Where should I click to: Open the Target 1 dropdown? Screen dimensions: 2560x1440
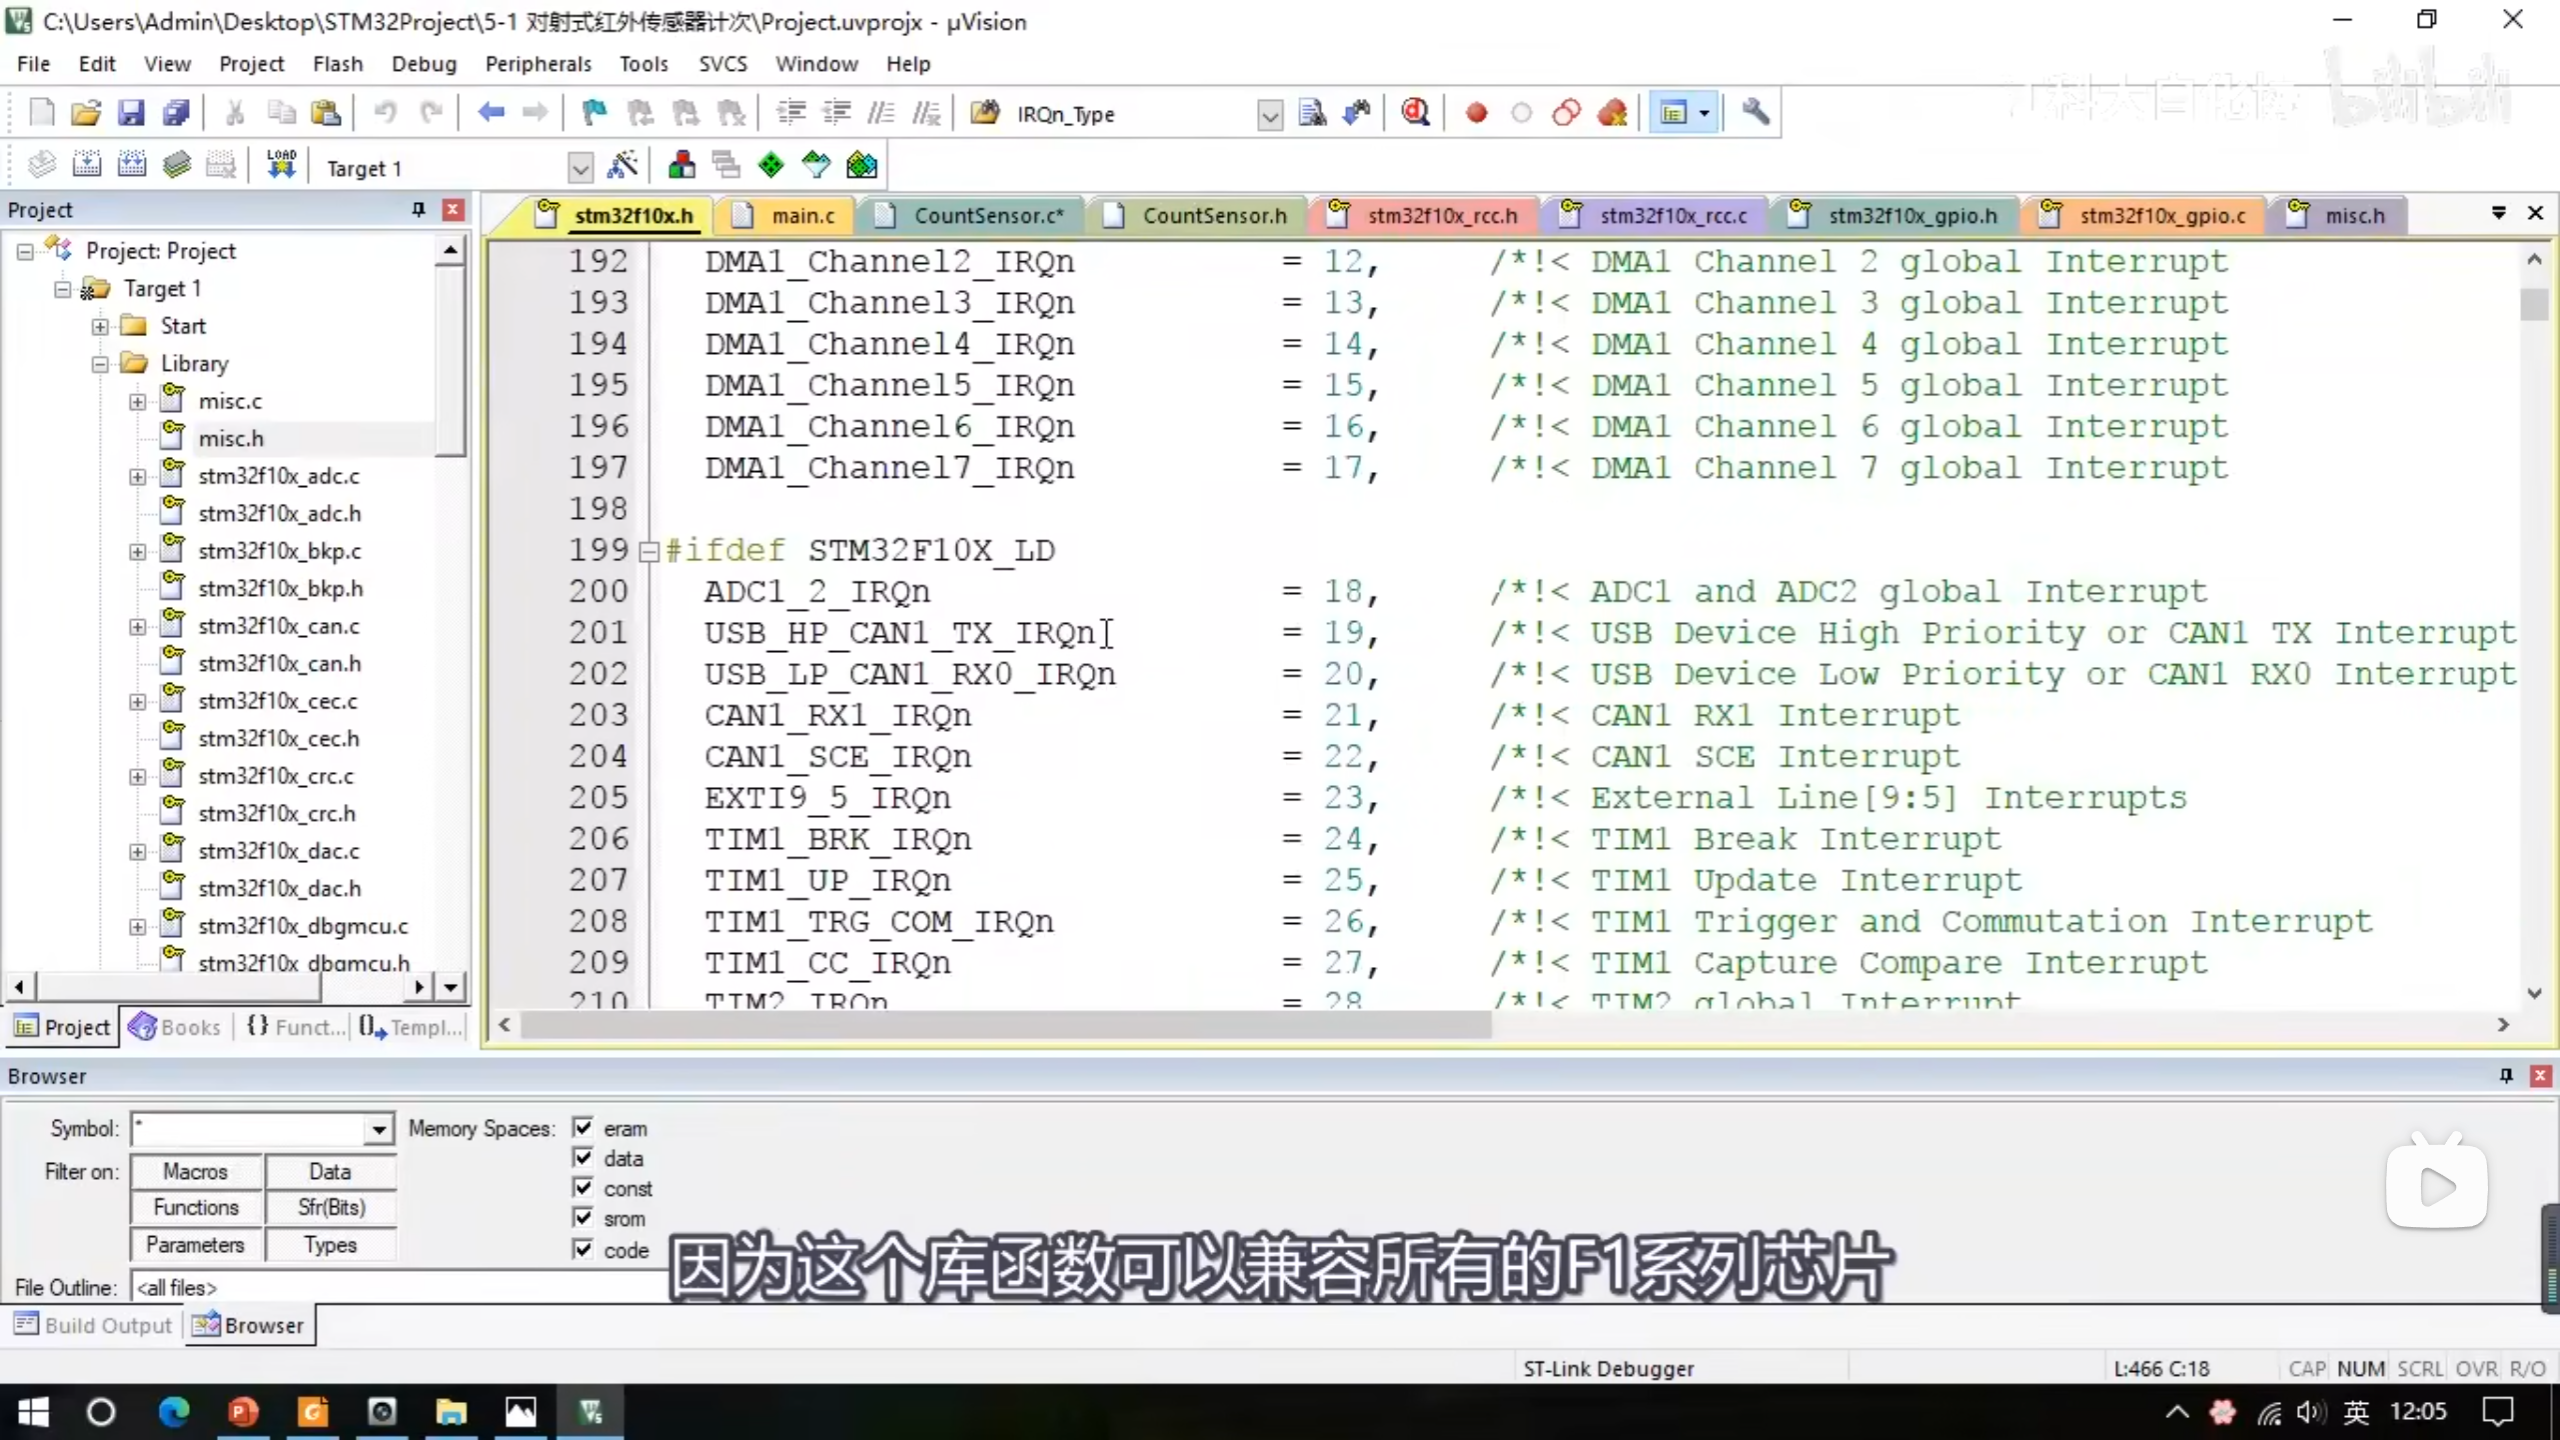pyautogui.click(x=579, y=167)
